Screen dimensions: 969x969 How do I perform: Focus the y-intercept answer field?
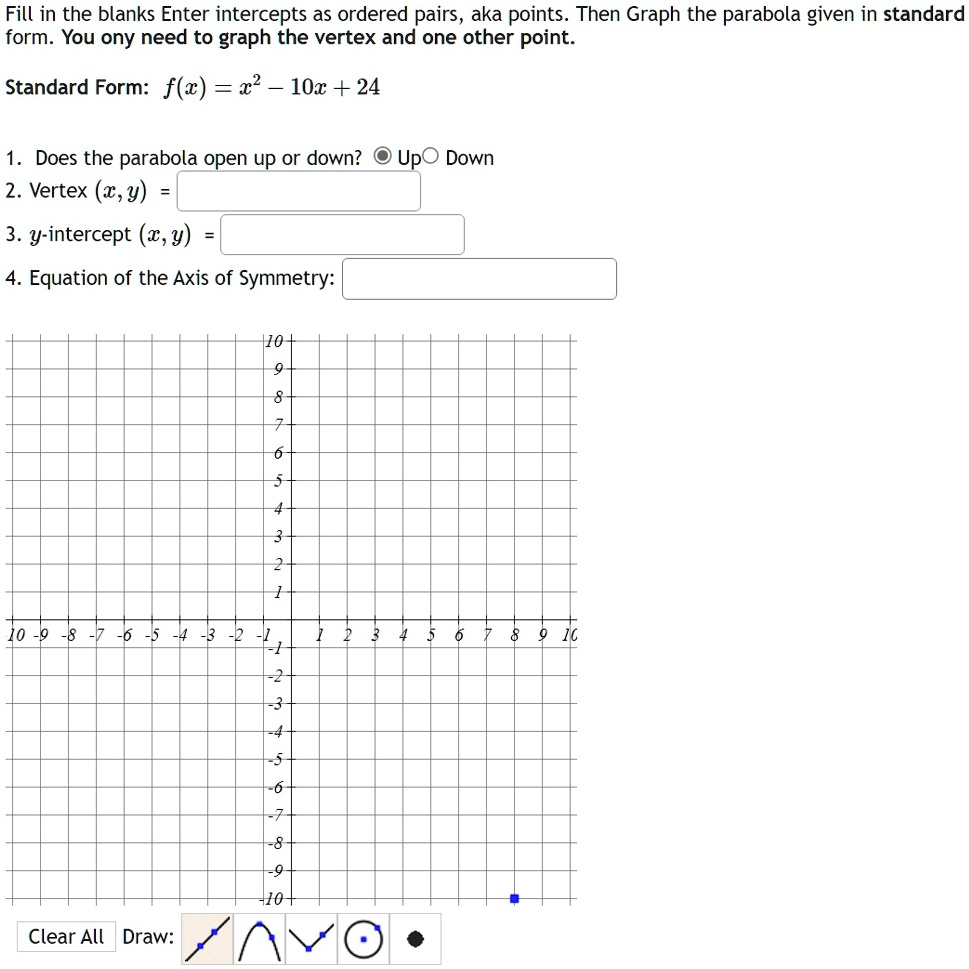342,235
